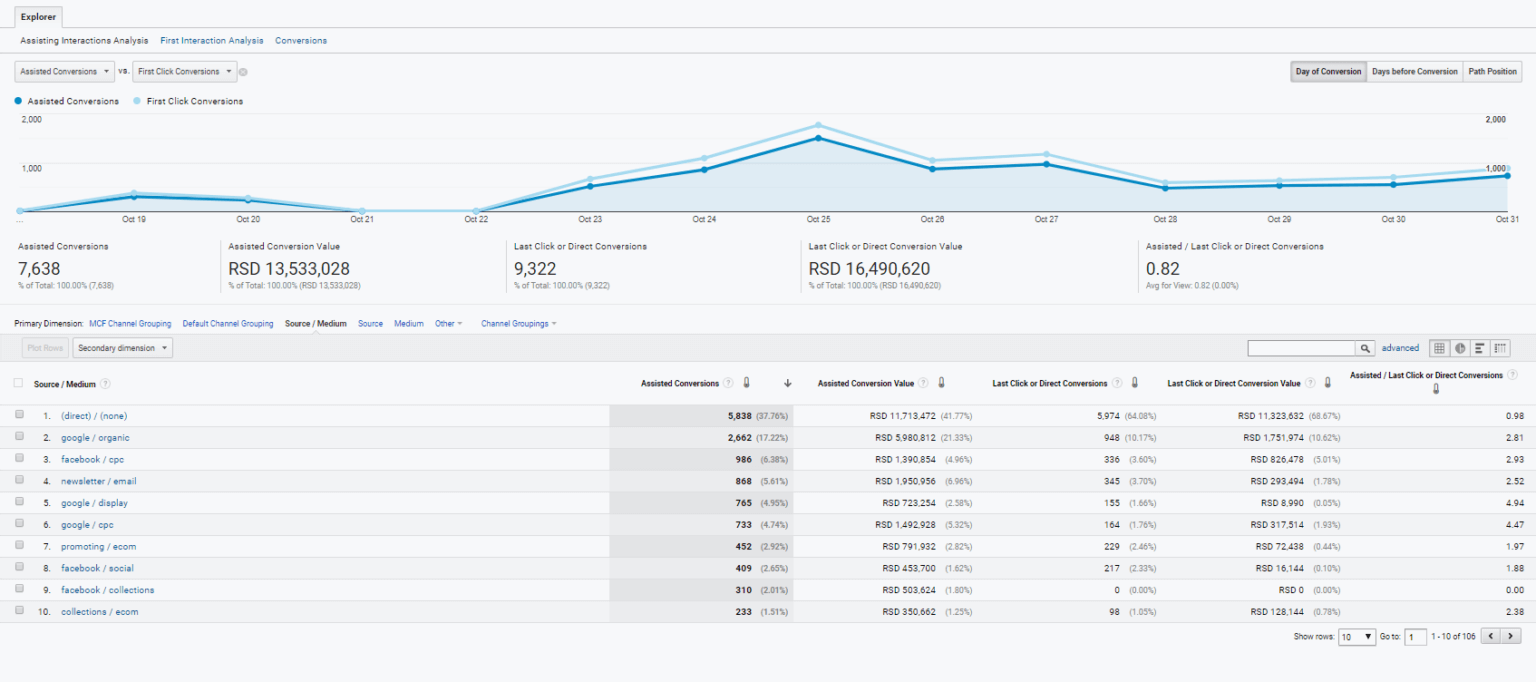Click the Oct 25 peak point on Assisted Conversions line

point(818,138)
